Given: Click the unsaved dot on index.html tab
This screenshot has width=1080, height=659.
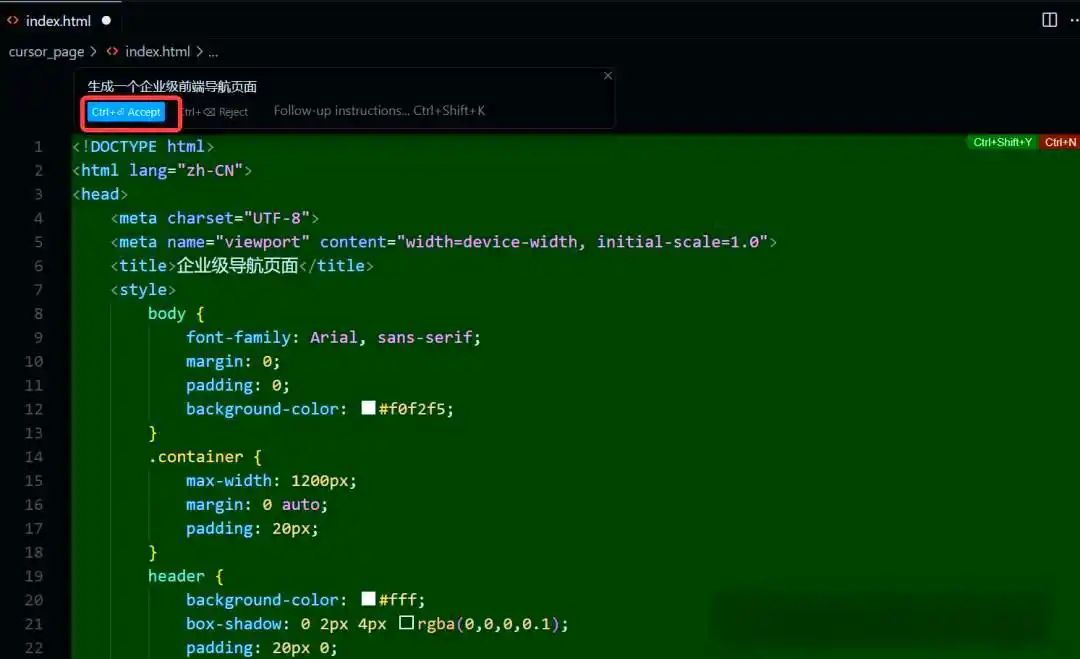Looking at the screenshot, I should (106, 20).
